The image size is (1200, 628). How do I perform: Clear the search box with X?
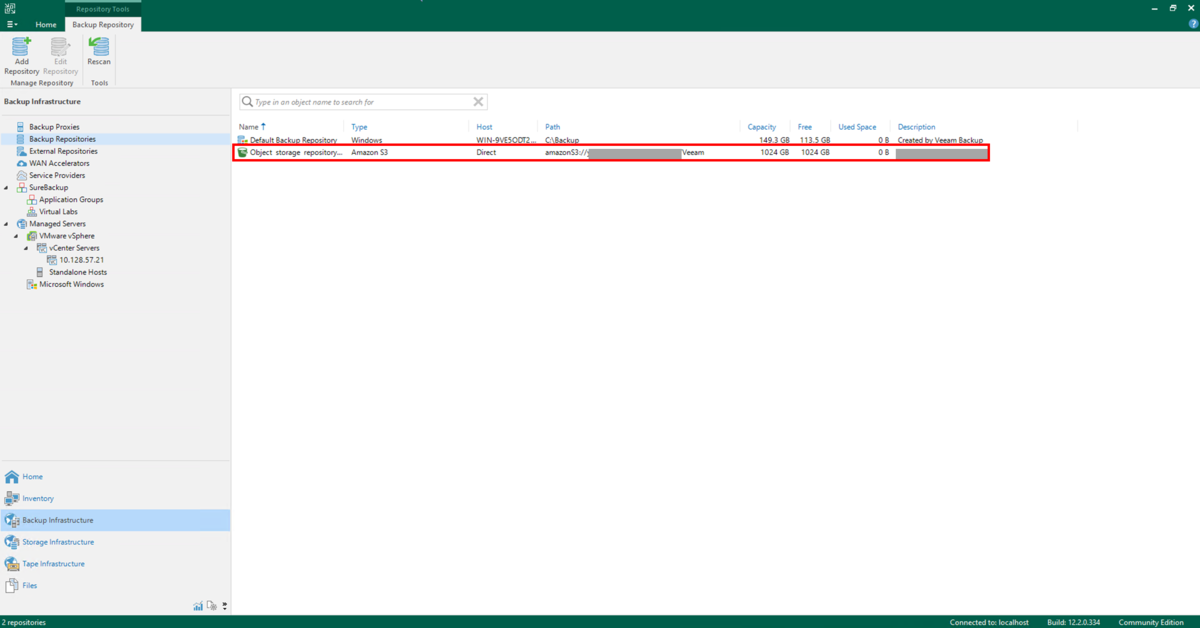[478, 102]
